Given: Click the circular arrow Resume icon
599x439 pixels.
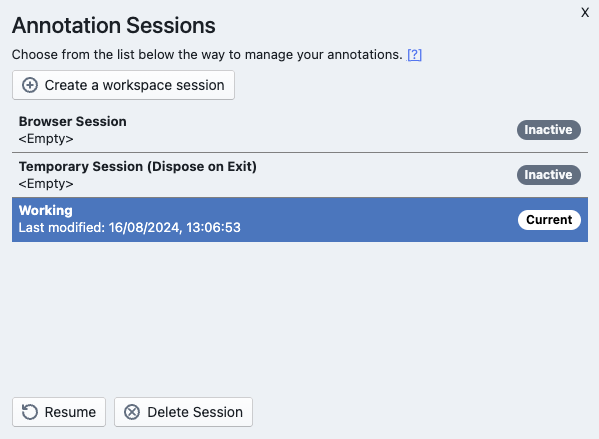Looking at the screenshot, I should (x=30, y=412).
